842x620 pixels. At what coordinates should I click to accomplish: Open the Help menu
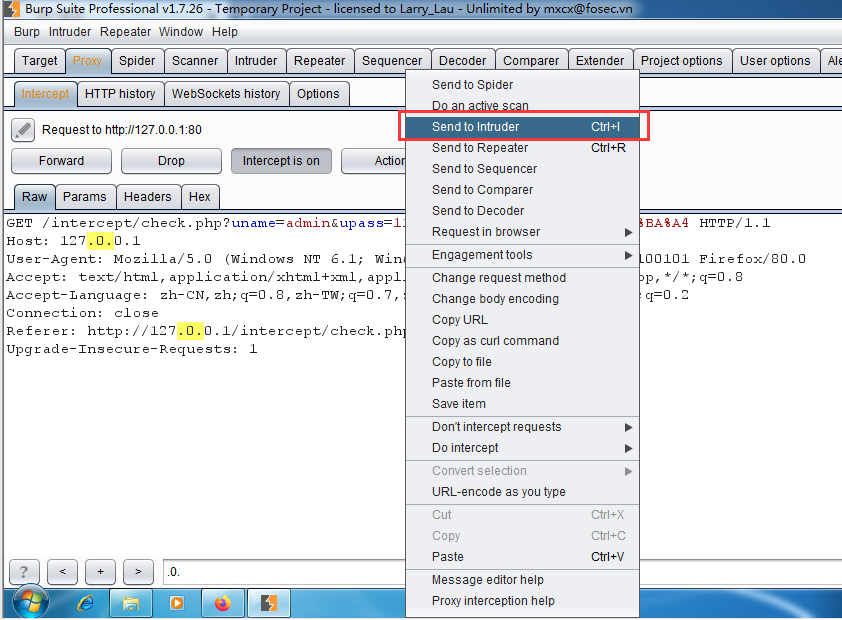coord(224,32)
